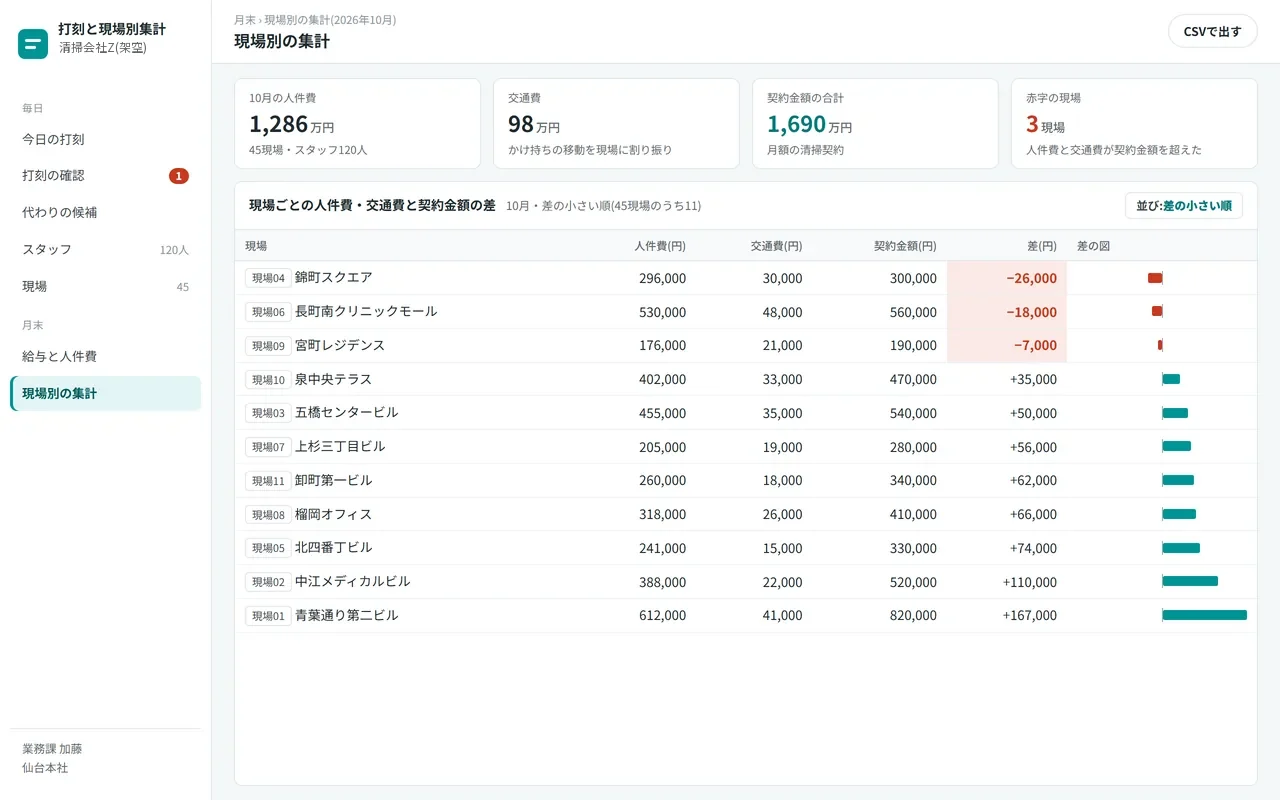The image size is (1280, 800).
Task: Click the 契約金額(円) column header
Action: click(905, 246)
